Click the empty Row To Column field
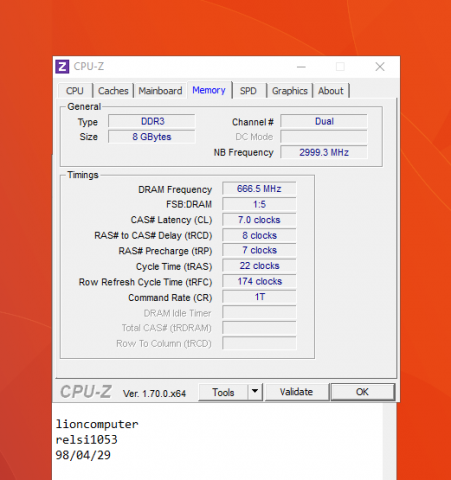The height and width of the screenshot is (480, 451). click(x=259, y=343)
